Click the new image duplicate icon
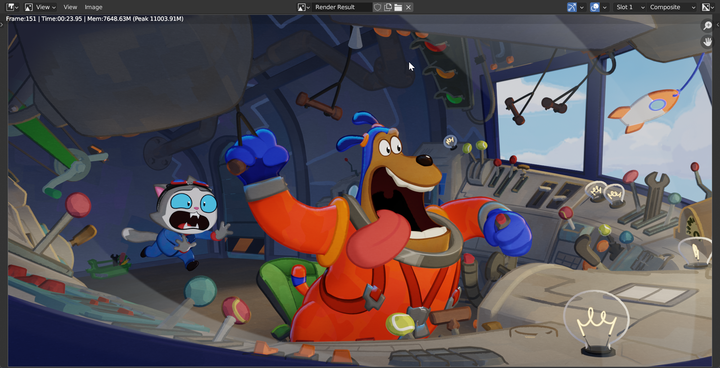Image resolution: width=720 pixels, height=368 pixels. click(x=388, y=7)
